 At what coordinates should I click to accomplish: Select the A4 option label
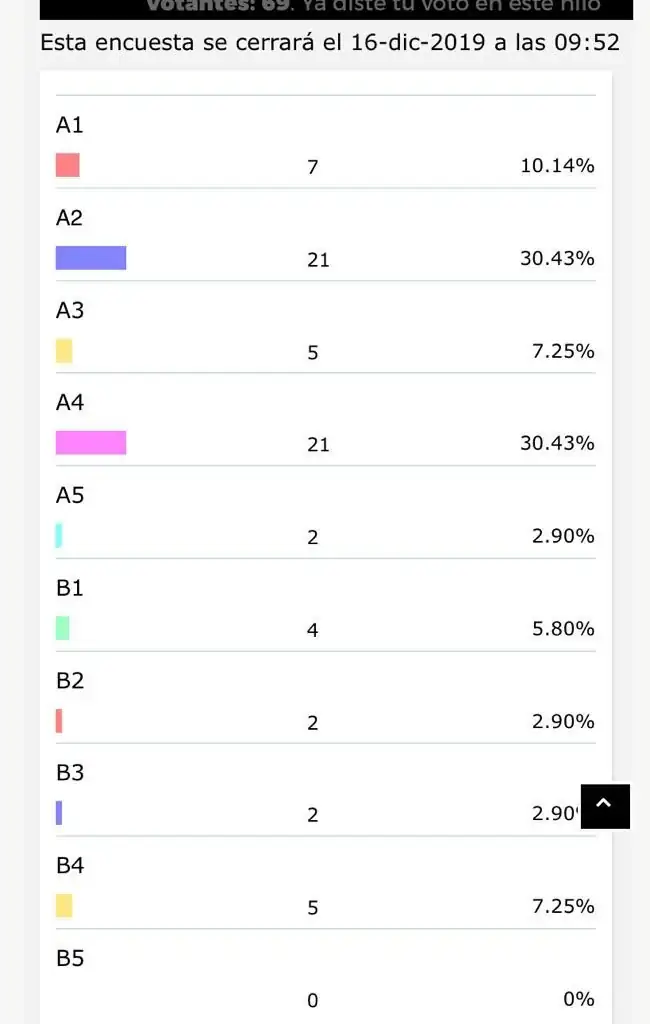tap(70, 402)
